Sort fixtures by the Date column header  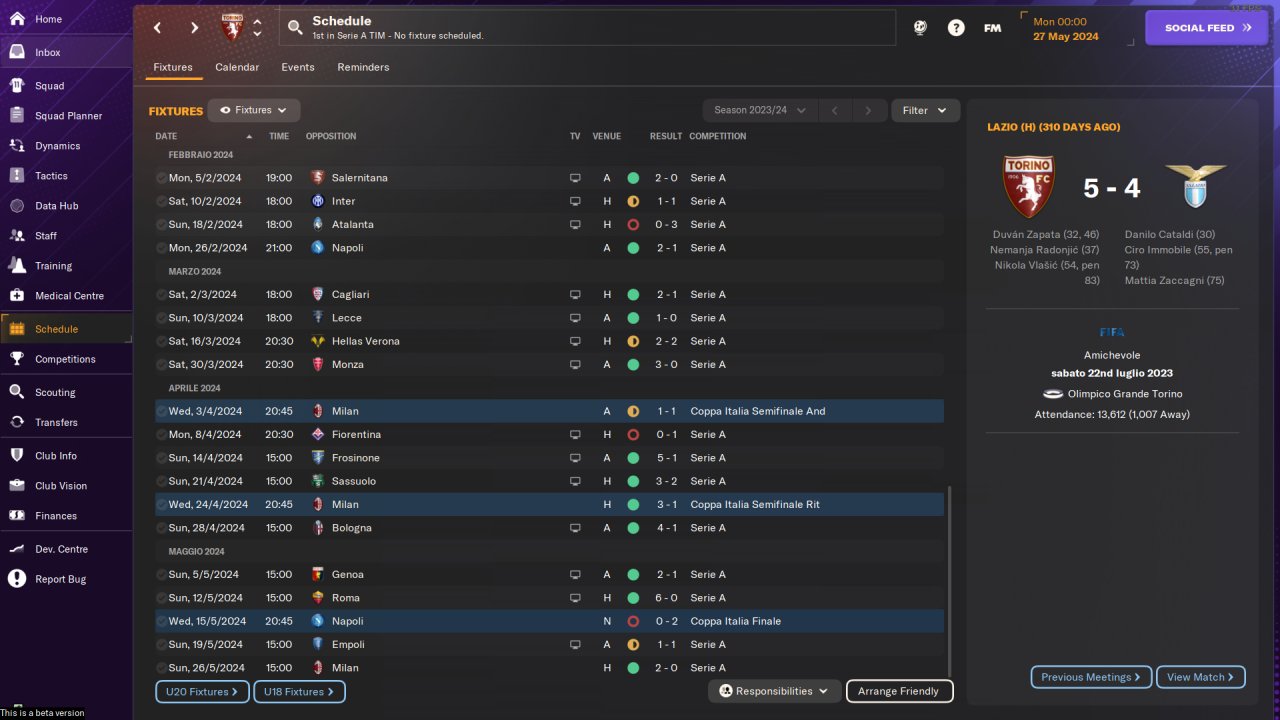tap(204, 136)
